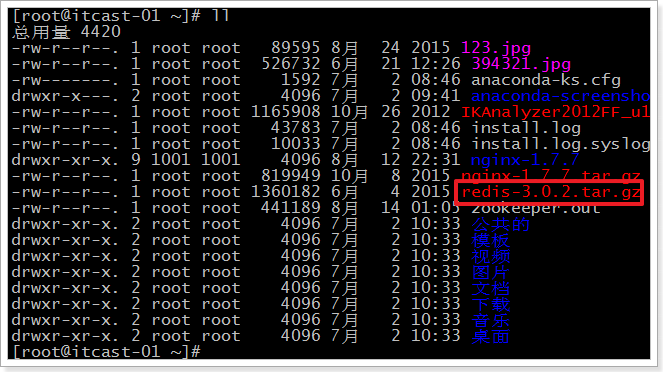Click the 总用量 4420 total line

tap(66, 32)
